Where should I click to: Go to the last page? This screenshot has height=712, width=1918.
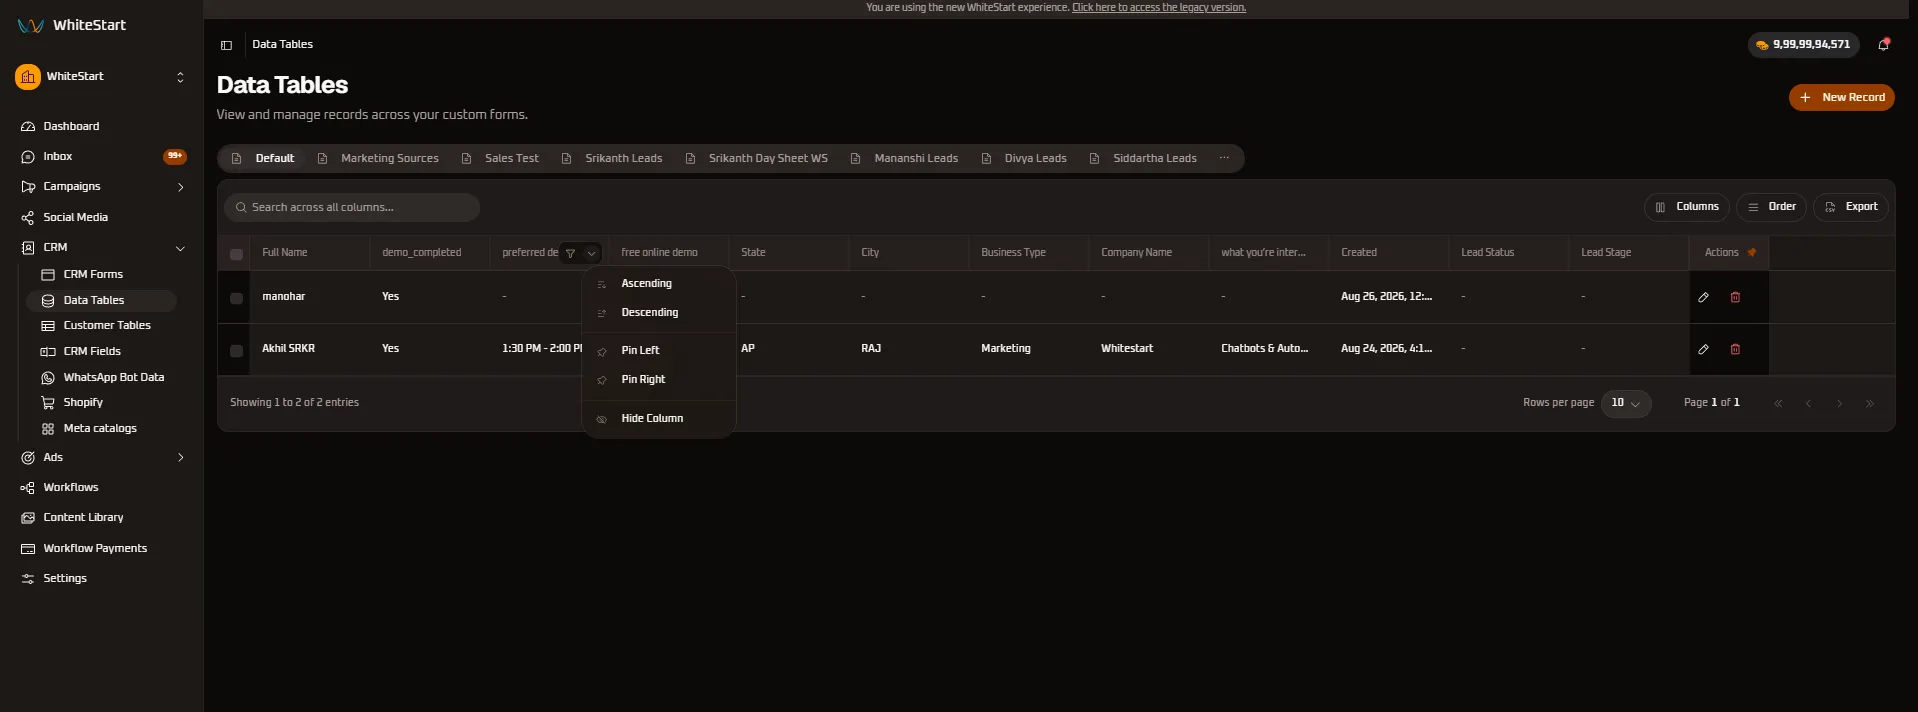[x=1870, y=404]
